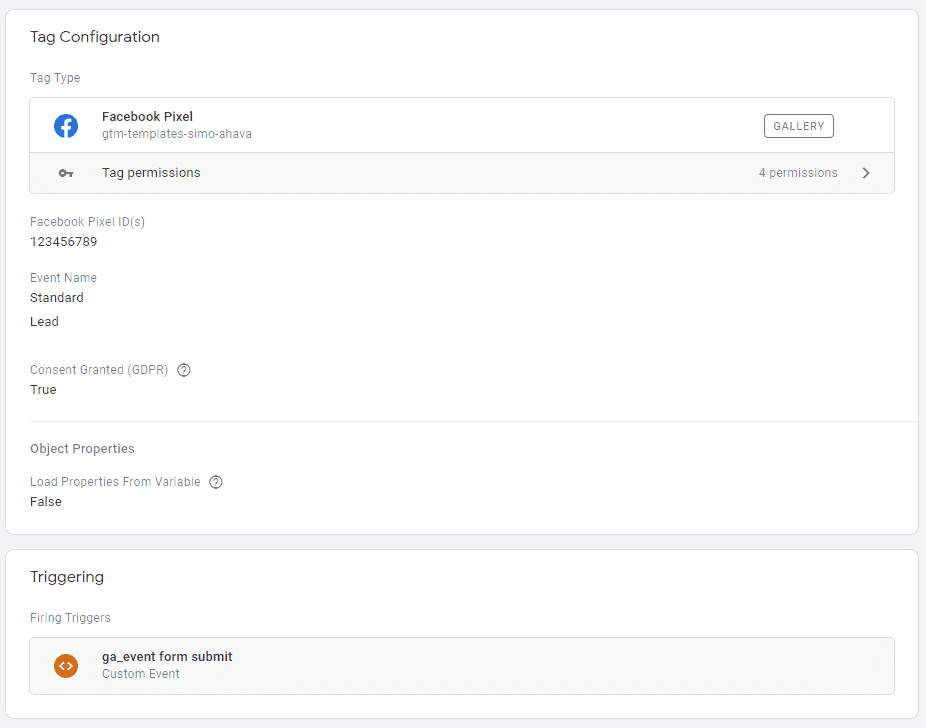The width and height of the screenshot is (926, 728).
Task: Open help icon next to Consent Granted (GDPR)
Action: pyautogui.click(x=184, y=370)
